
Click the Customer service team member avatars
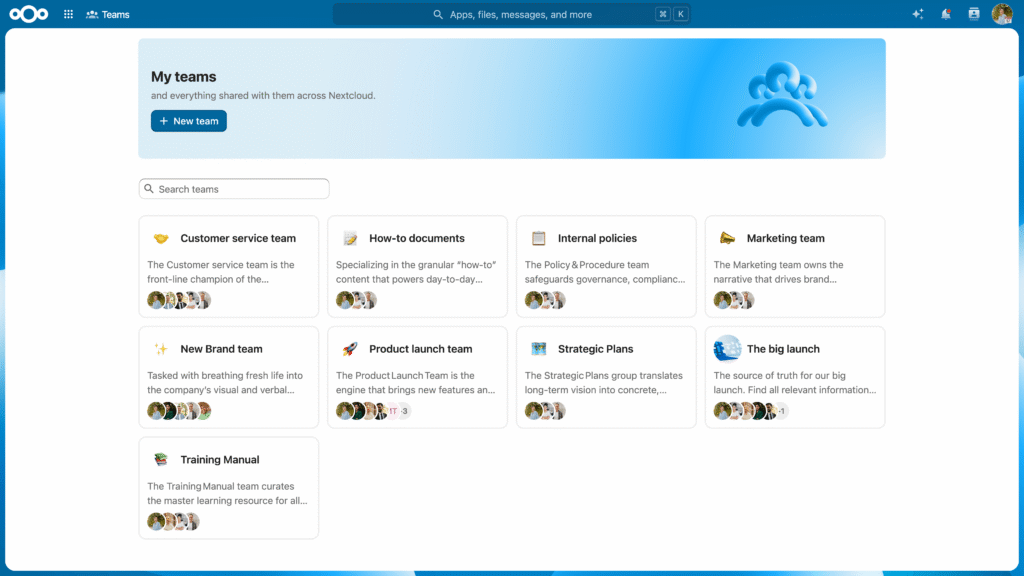pos(179,300)
